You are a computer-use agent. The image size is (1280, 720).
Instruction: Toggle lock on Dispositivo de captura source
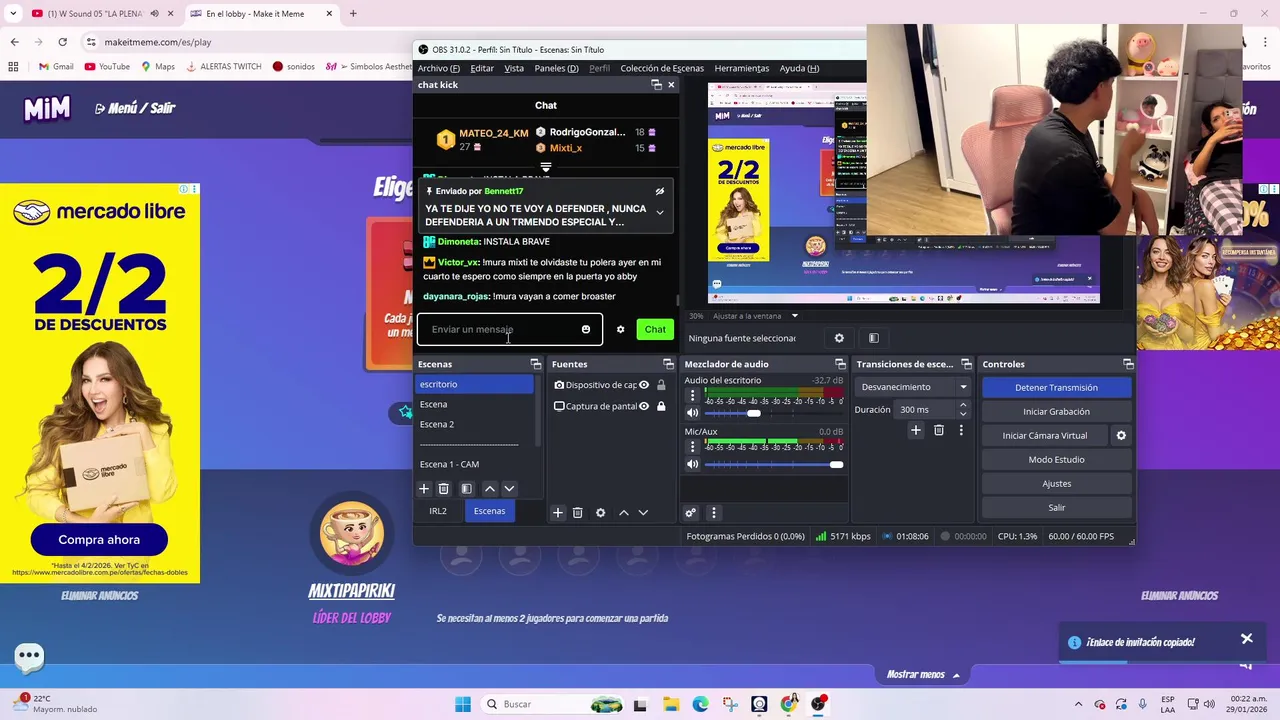coord(661,385)
